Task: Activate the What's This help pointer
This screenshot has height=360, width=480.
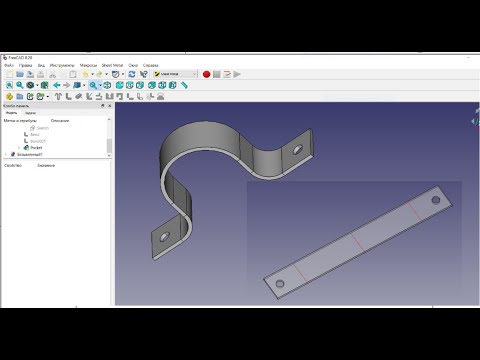Action: [x=144, y=74]
